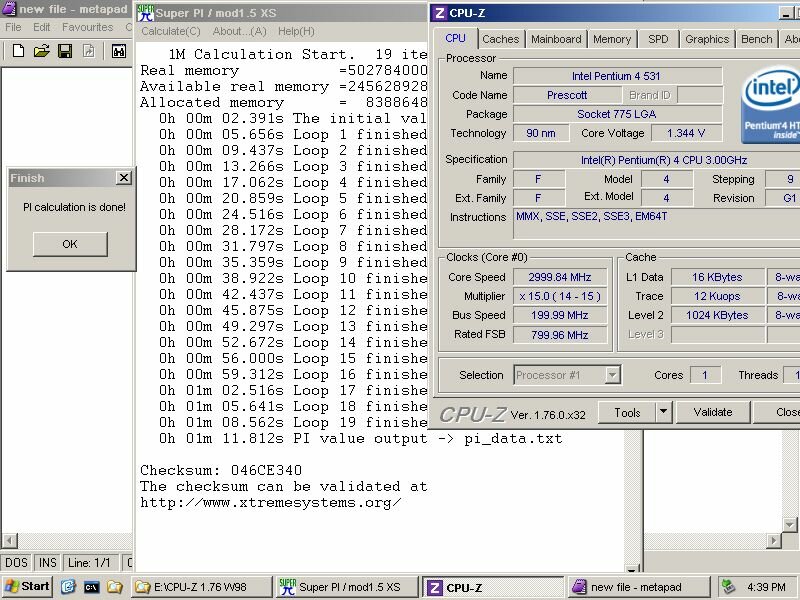Click the Validate button in CPU-Z

pos(712,412)
